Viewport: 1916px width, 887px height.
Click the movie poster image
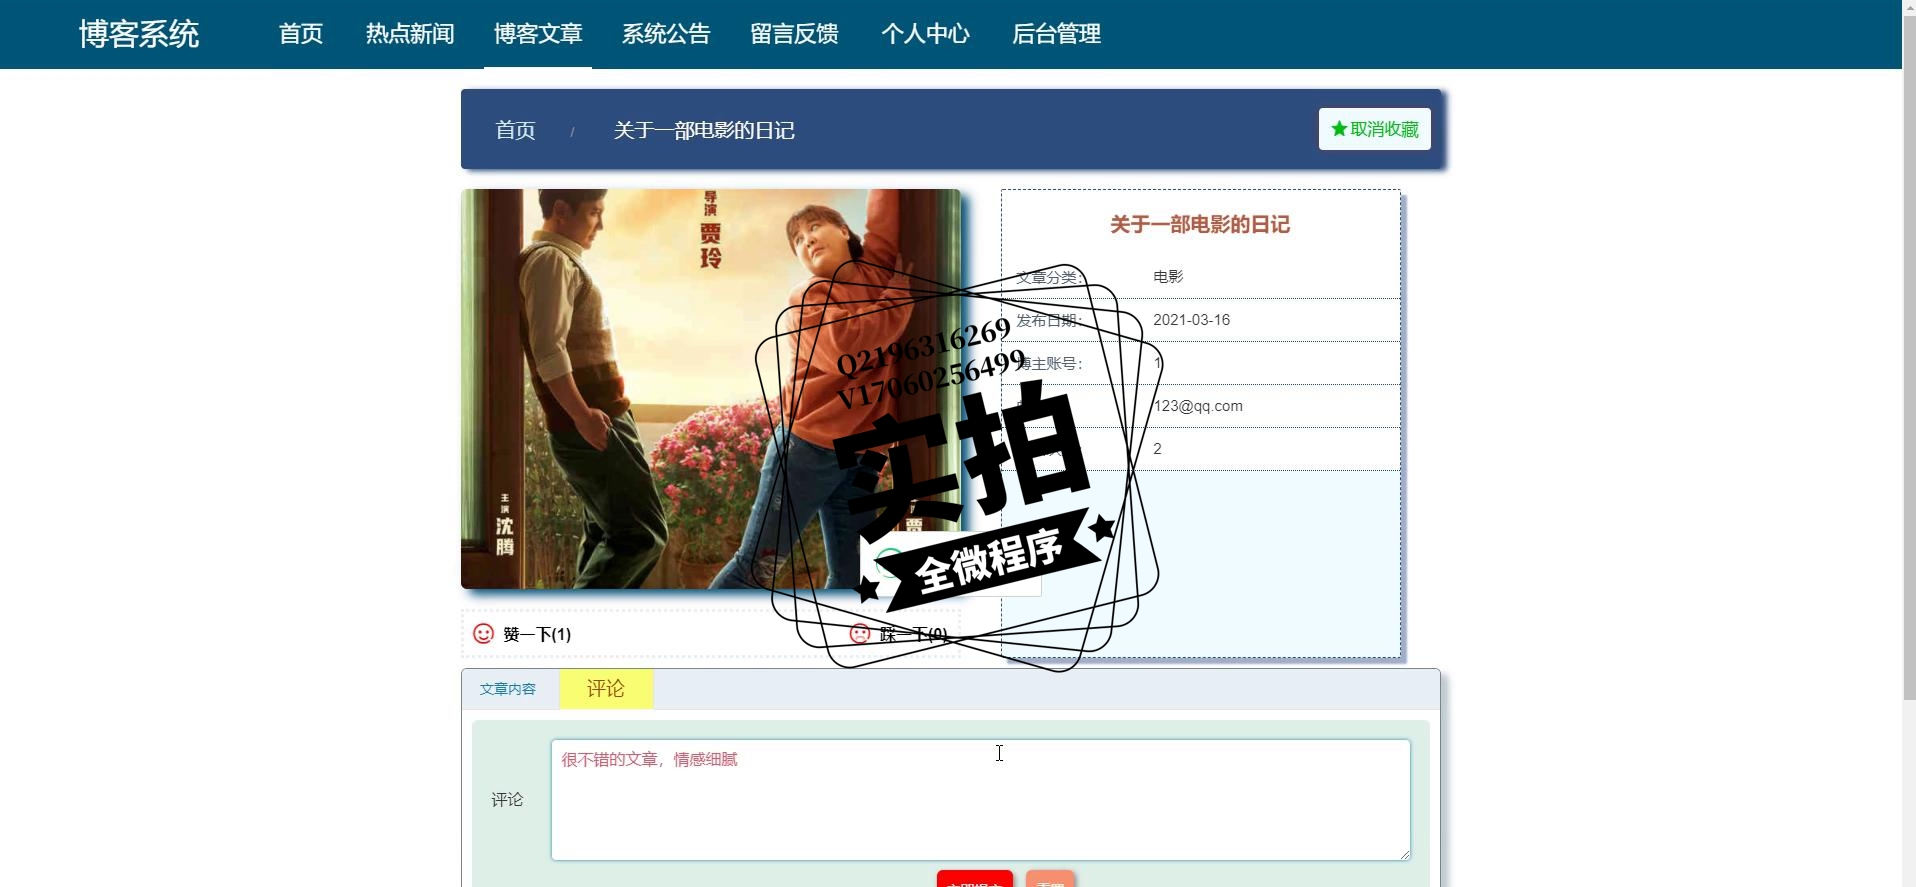click(x=710, y=389)
